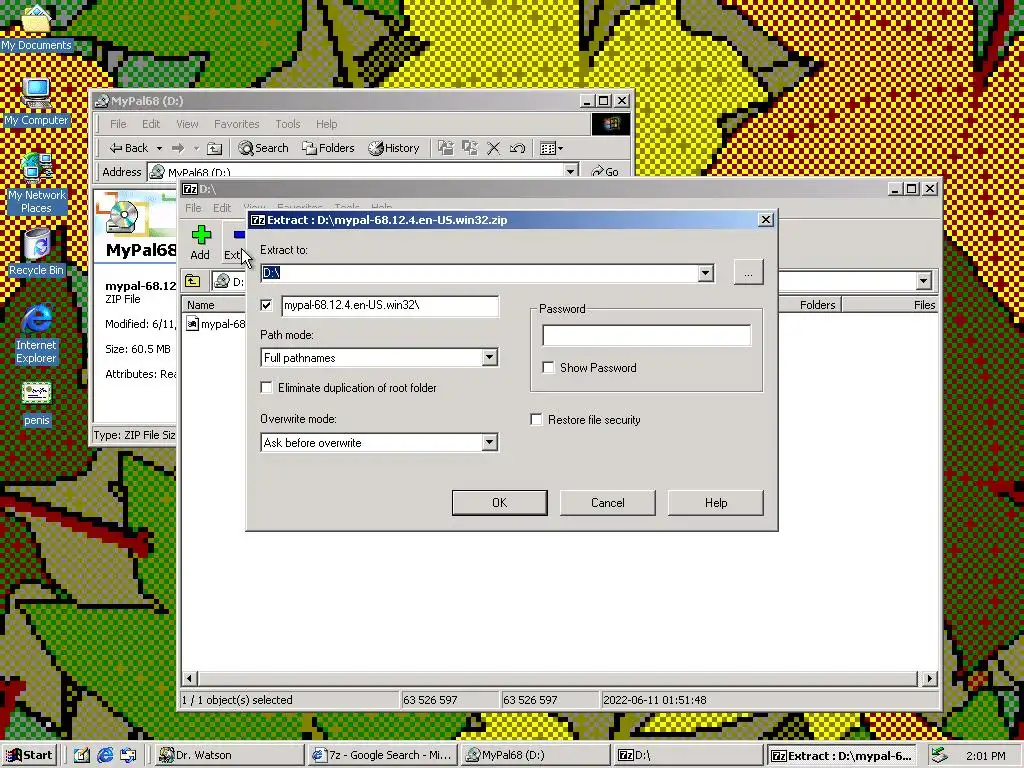Click the Show Desktop quick launch icon

[81, 755]
